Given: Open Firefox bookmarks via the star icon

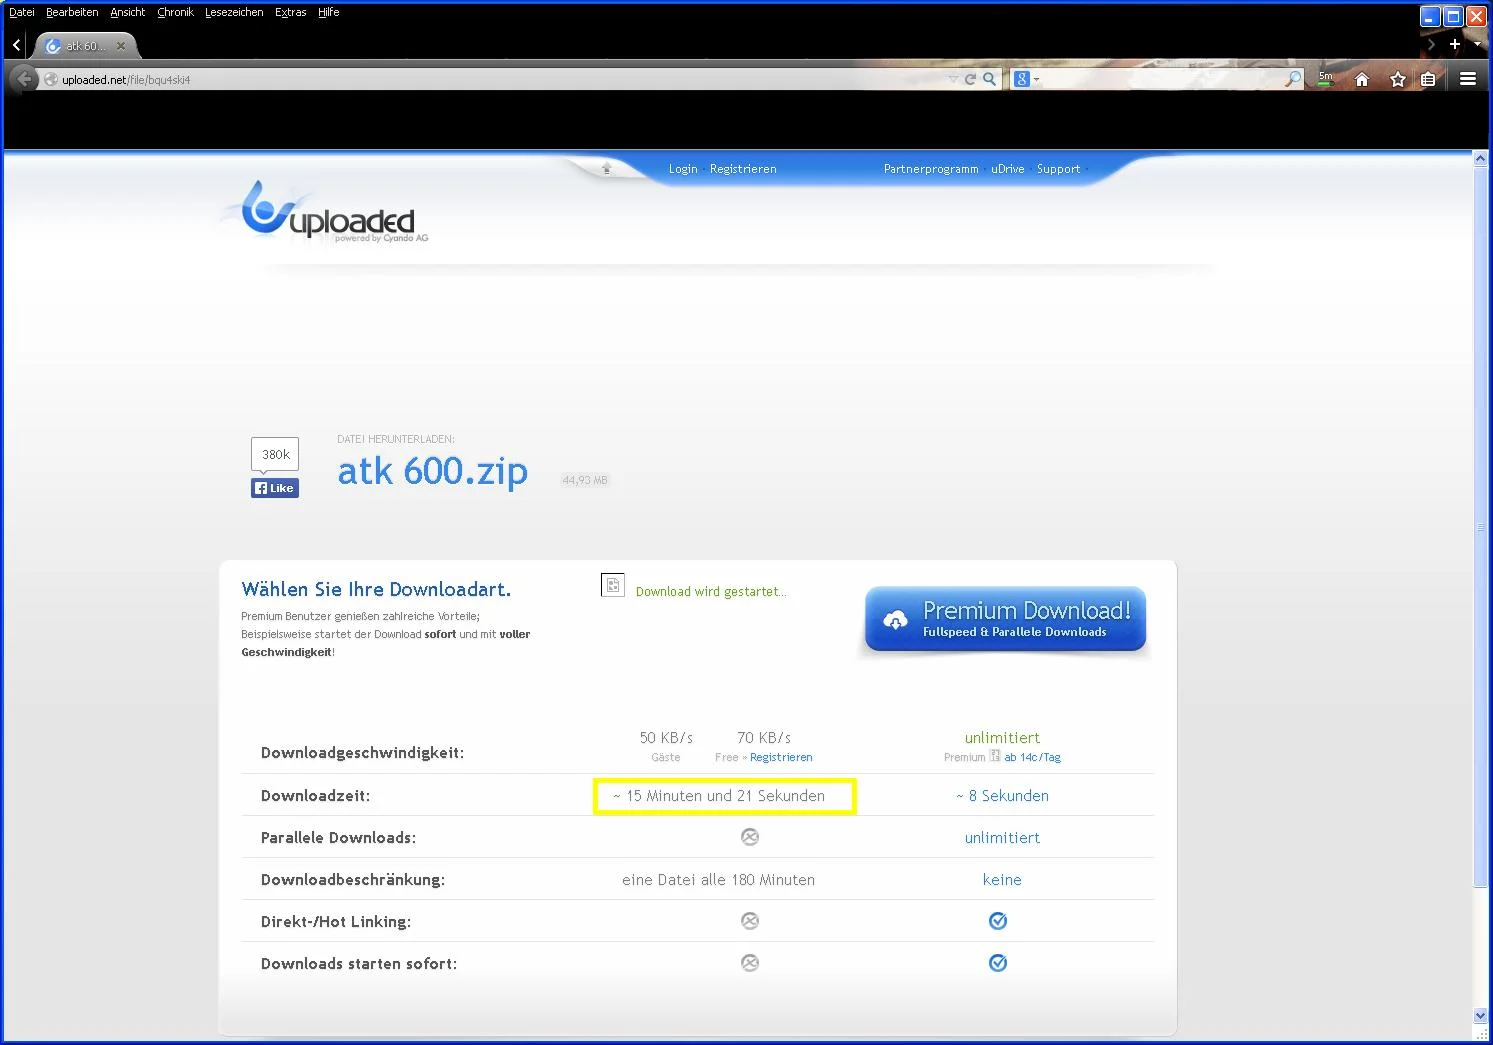Looking at the screenshot, I should coord(1396,77).
